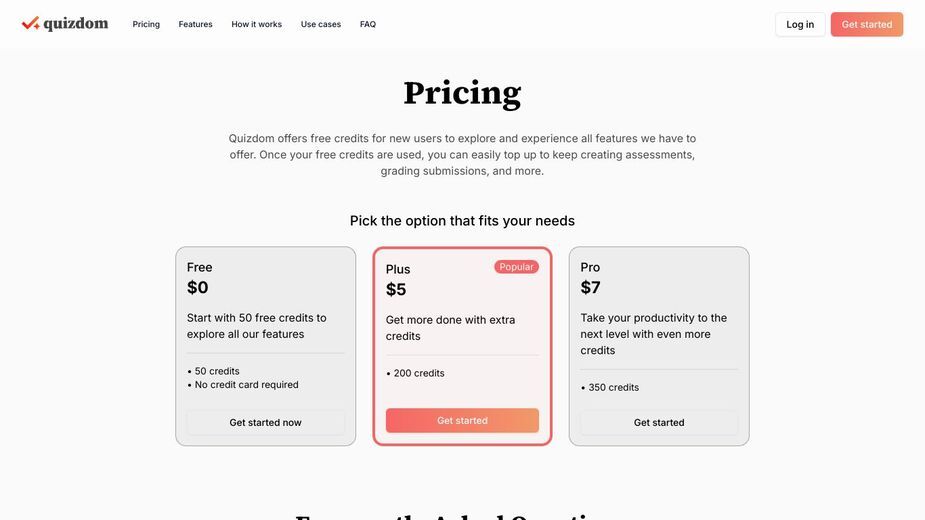Screen dimensions: 925x520
Task: Select the Plus plan card title
Action: pos(398,269)
